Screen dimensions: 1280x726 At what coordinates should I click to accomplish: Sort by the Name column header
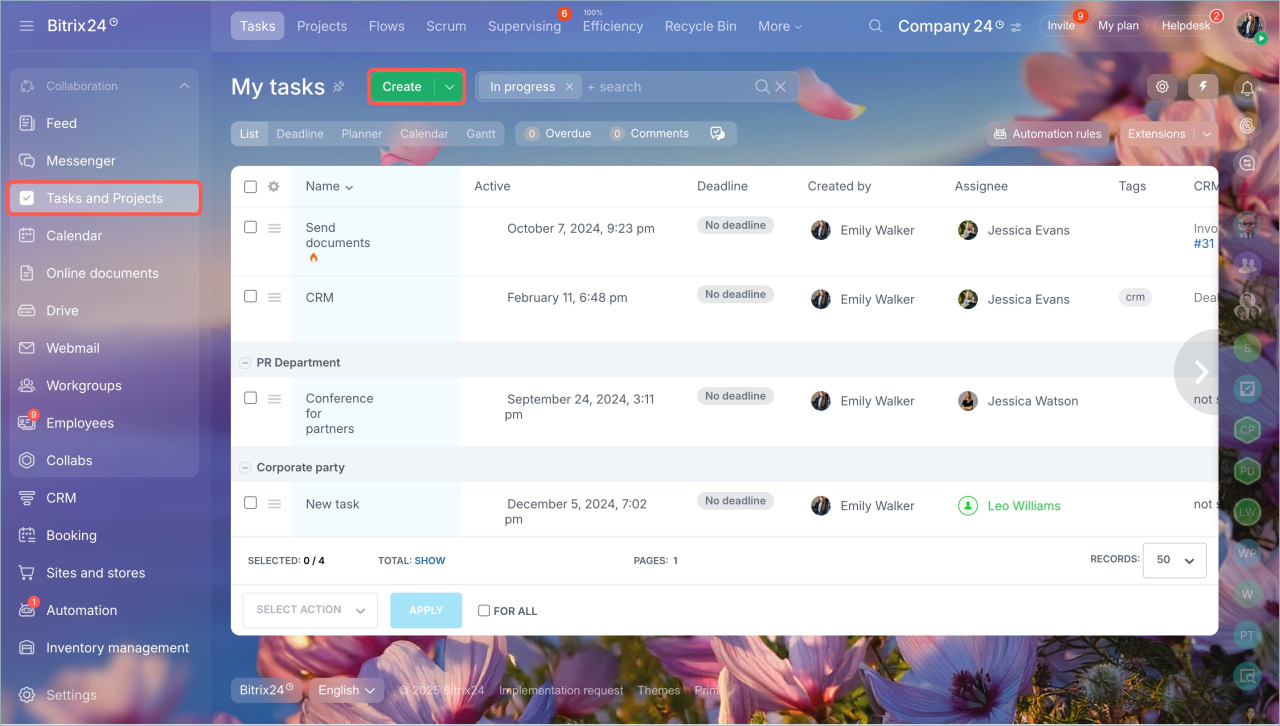point(329,187)
